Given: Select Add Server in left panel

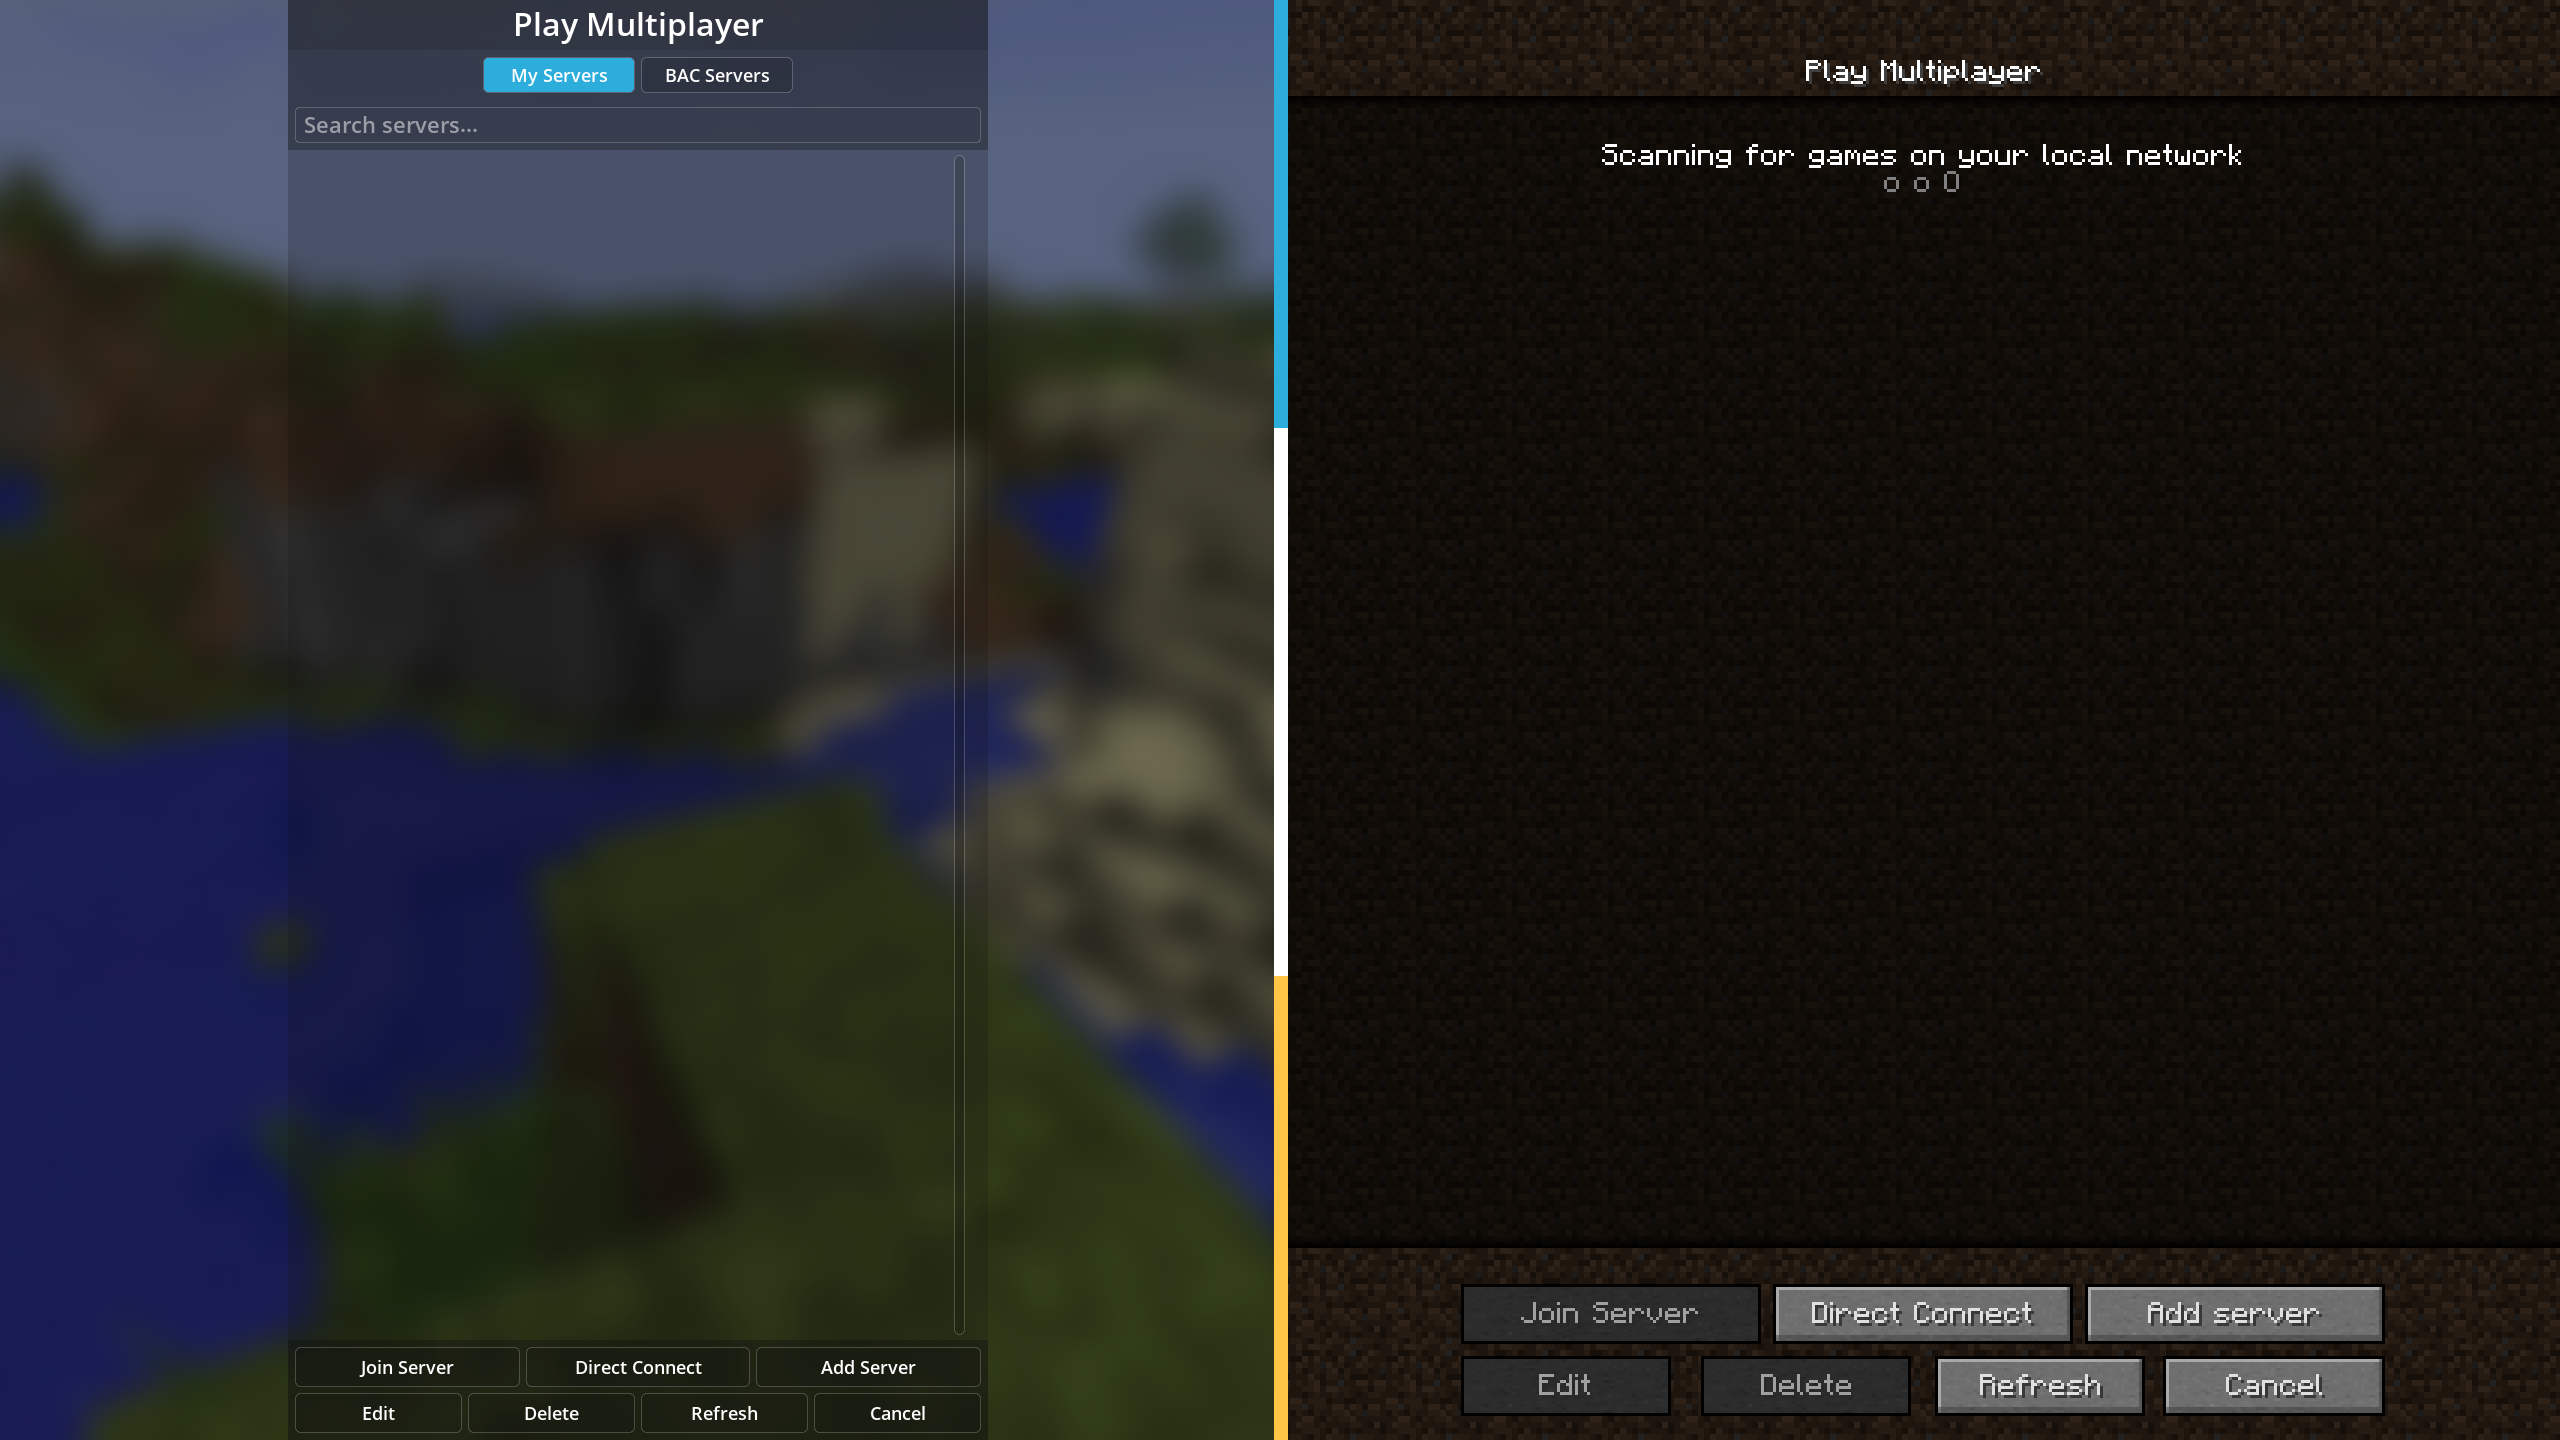Looking at the screenshot, I should [x=867, y=1366].
